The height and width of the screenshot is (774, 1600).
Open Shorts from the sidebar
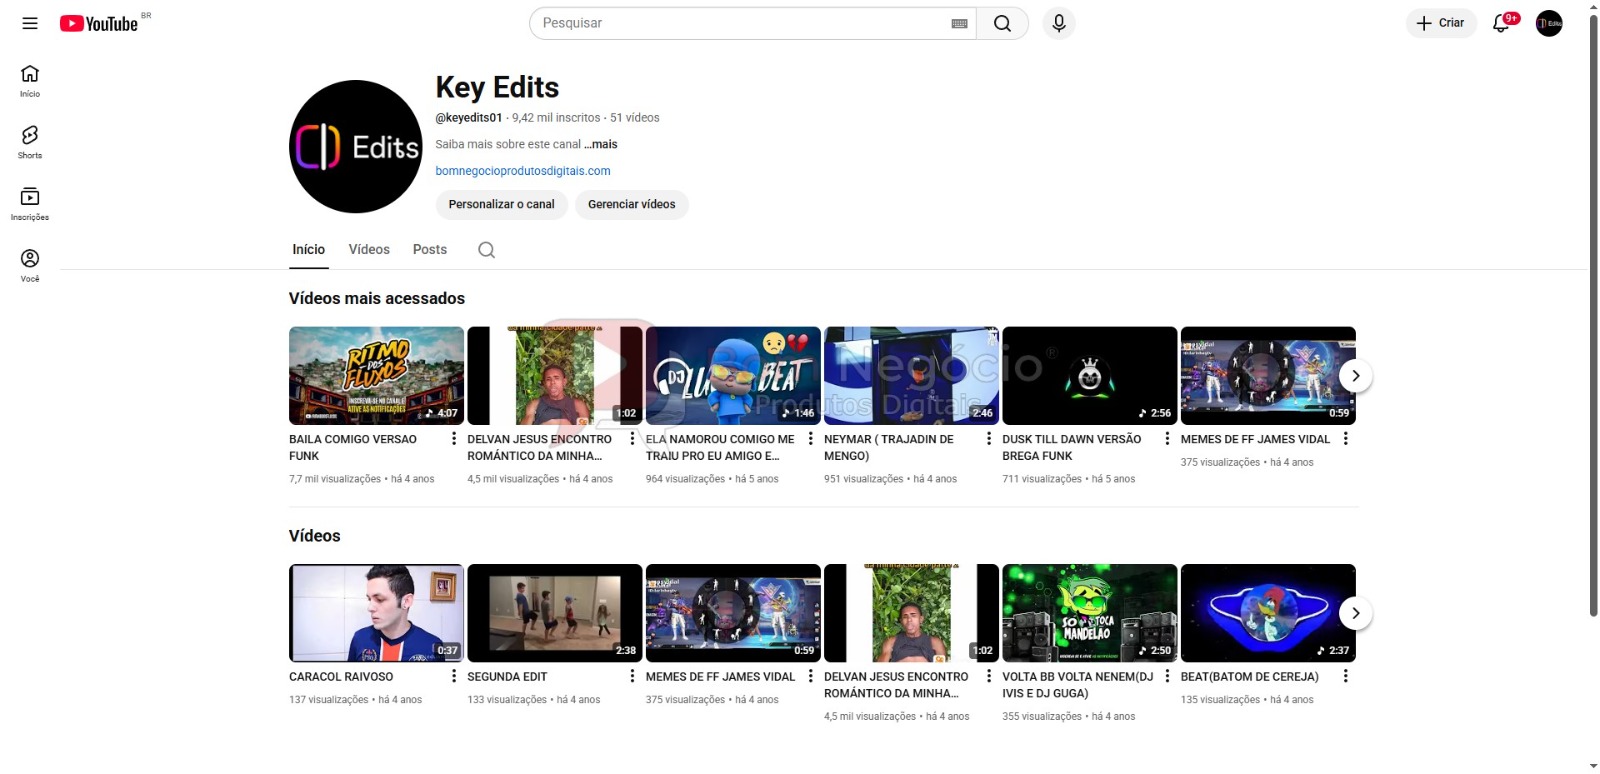pyautogui.click(x=30, y=142)
